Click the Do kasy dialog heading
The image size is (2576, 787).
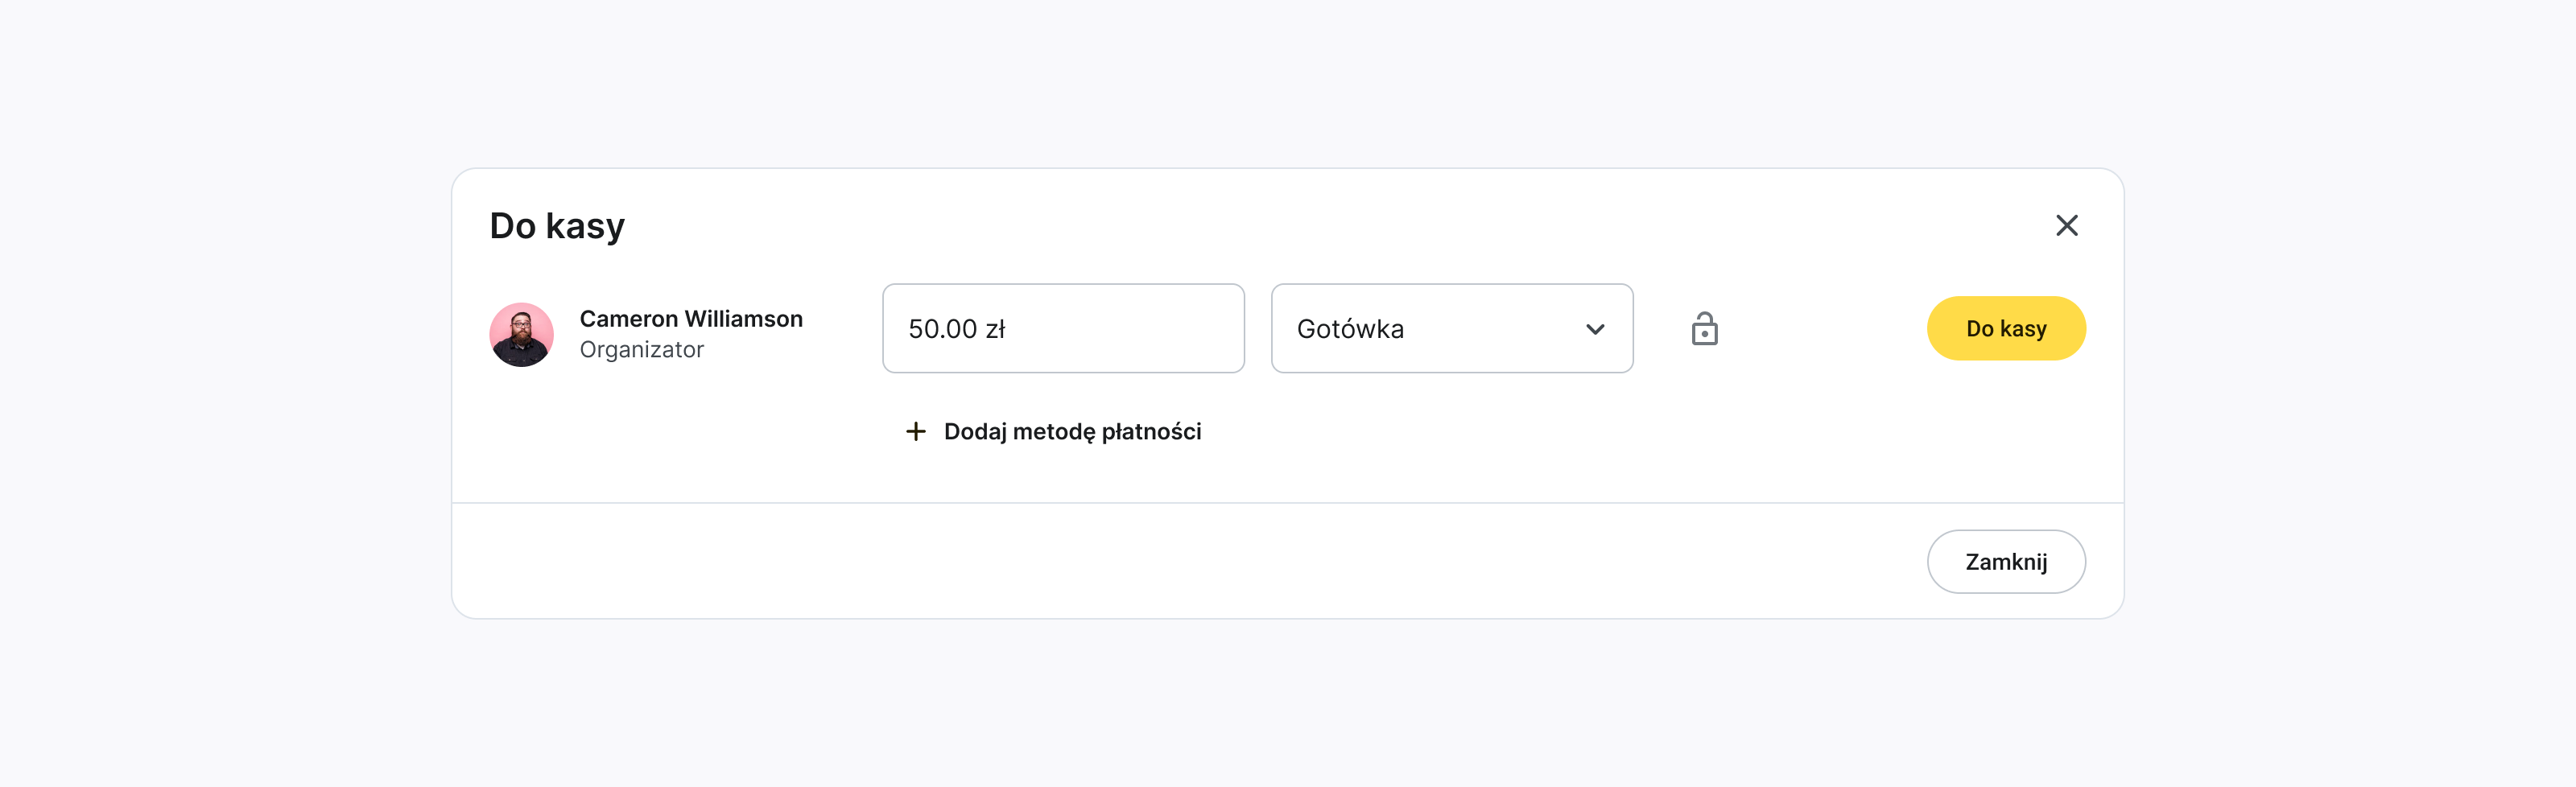click(x=557, y=226)
